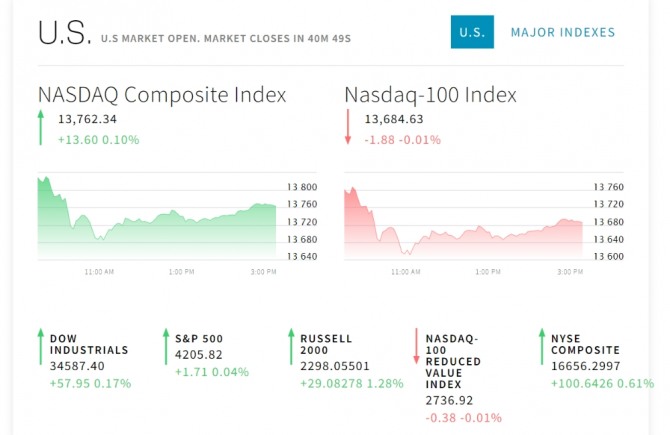Select the U.S. tab

[472, 32]
